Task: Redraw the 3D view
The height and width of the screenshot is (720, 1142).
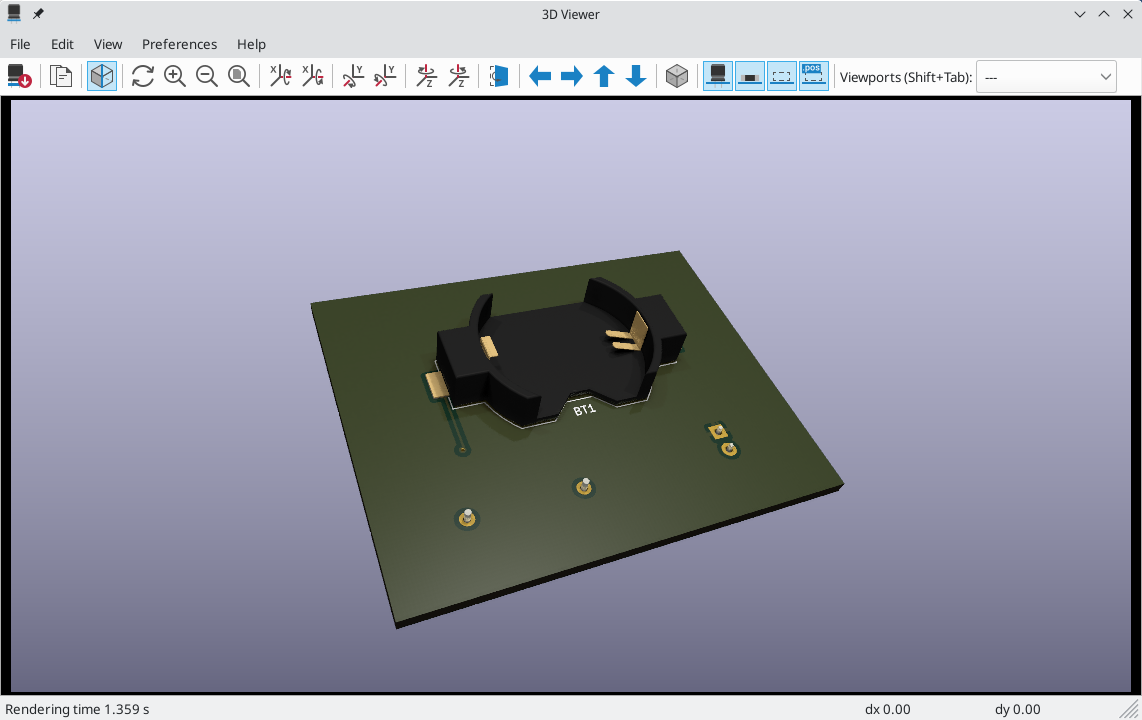Action: pyautogui.click(x=143, y=76)
